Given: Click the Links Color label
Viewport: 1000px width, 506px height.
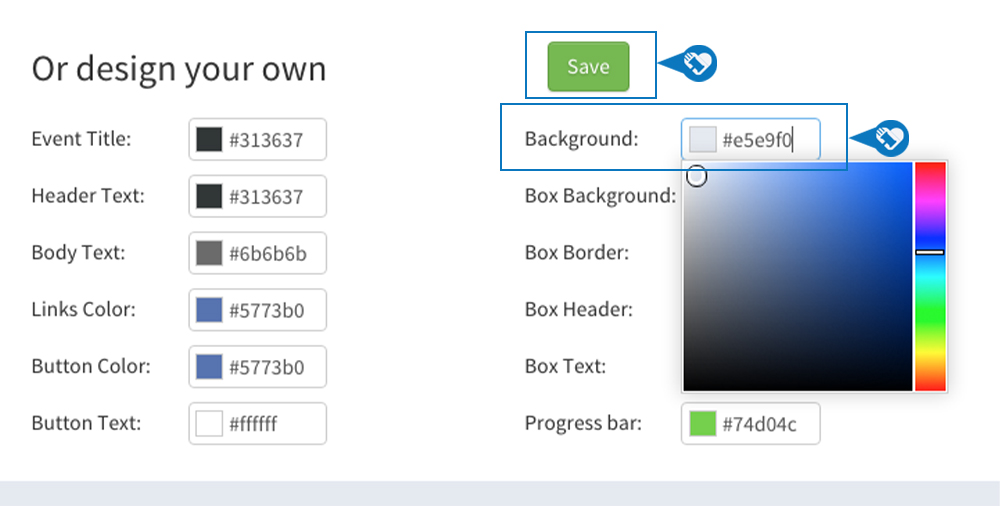Looking at the screenshot, I should point(84,309).
